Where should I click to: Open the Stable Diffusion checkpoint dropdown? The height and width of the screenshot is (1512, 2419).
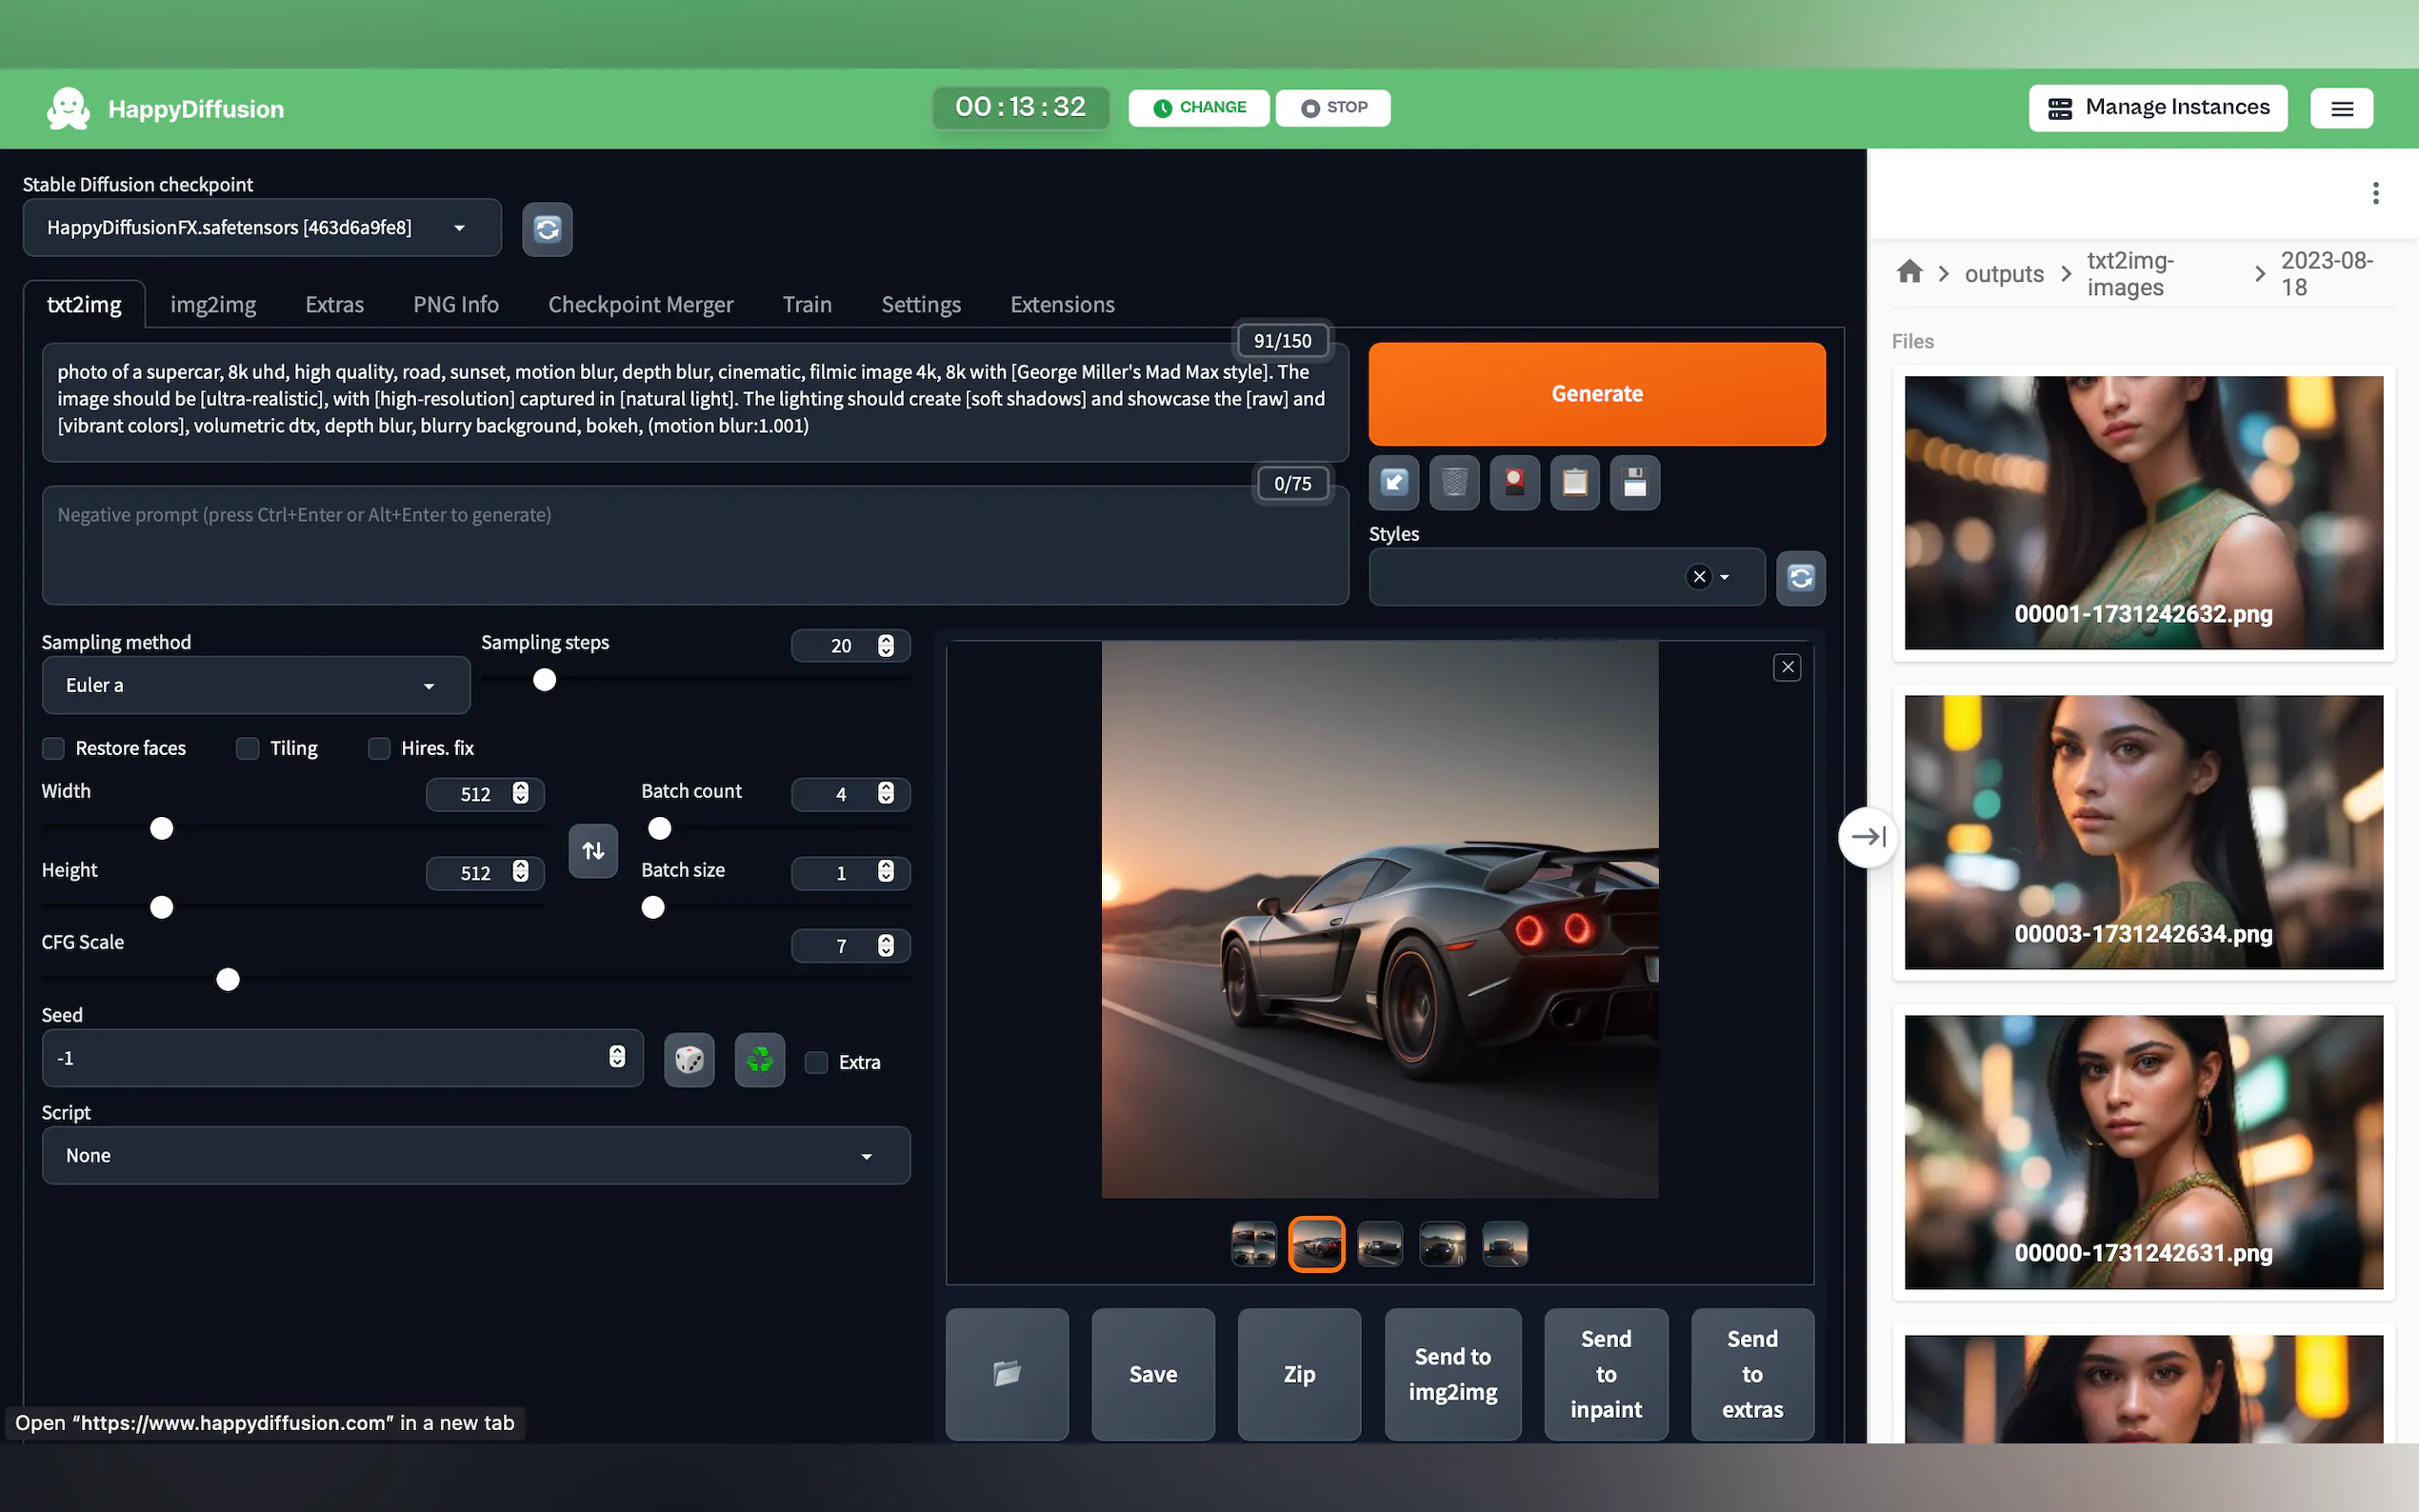point(262,228)
